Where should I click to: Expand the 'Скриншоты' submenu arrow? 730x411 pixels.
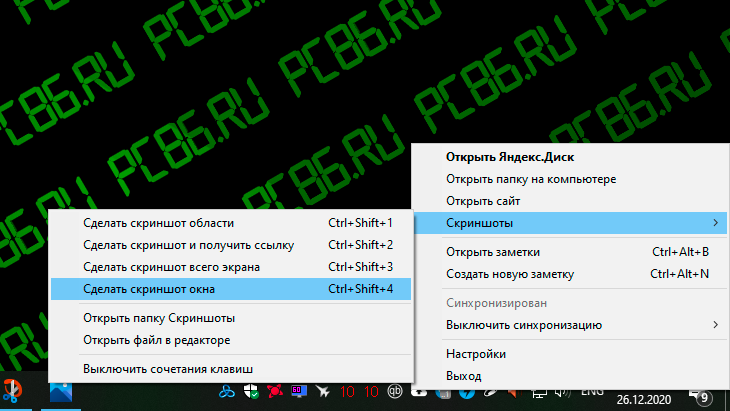coord(716,223)
